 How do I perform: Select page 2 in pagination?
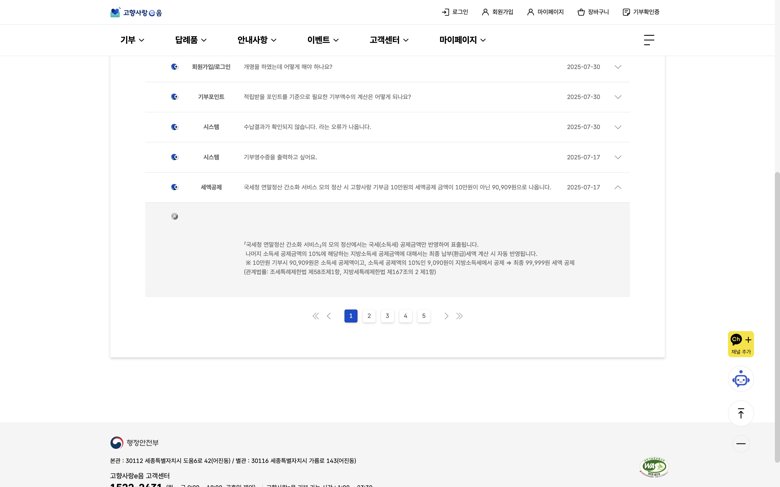point(369,316)
